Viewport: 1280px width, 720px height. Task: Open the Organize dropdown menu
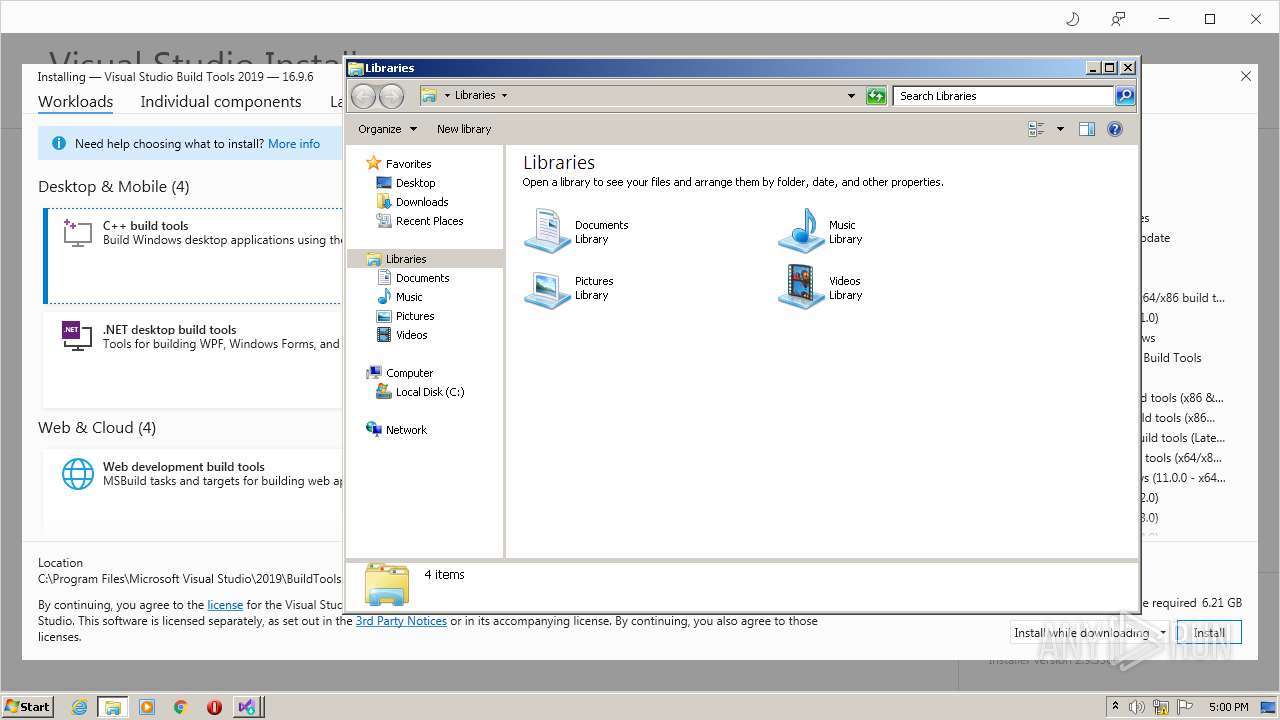coord(387,129)
